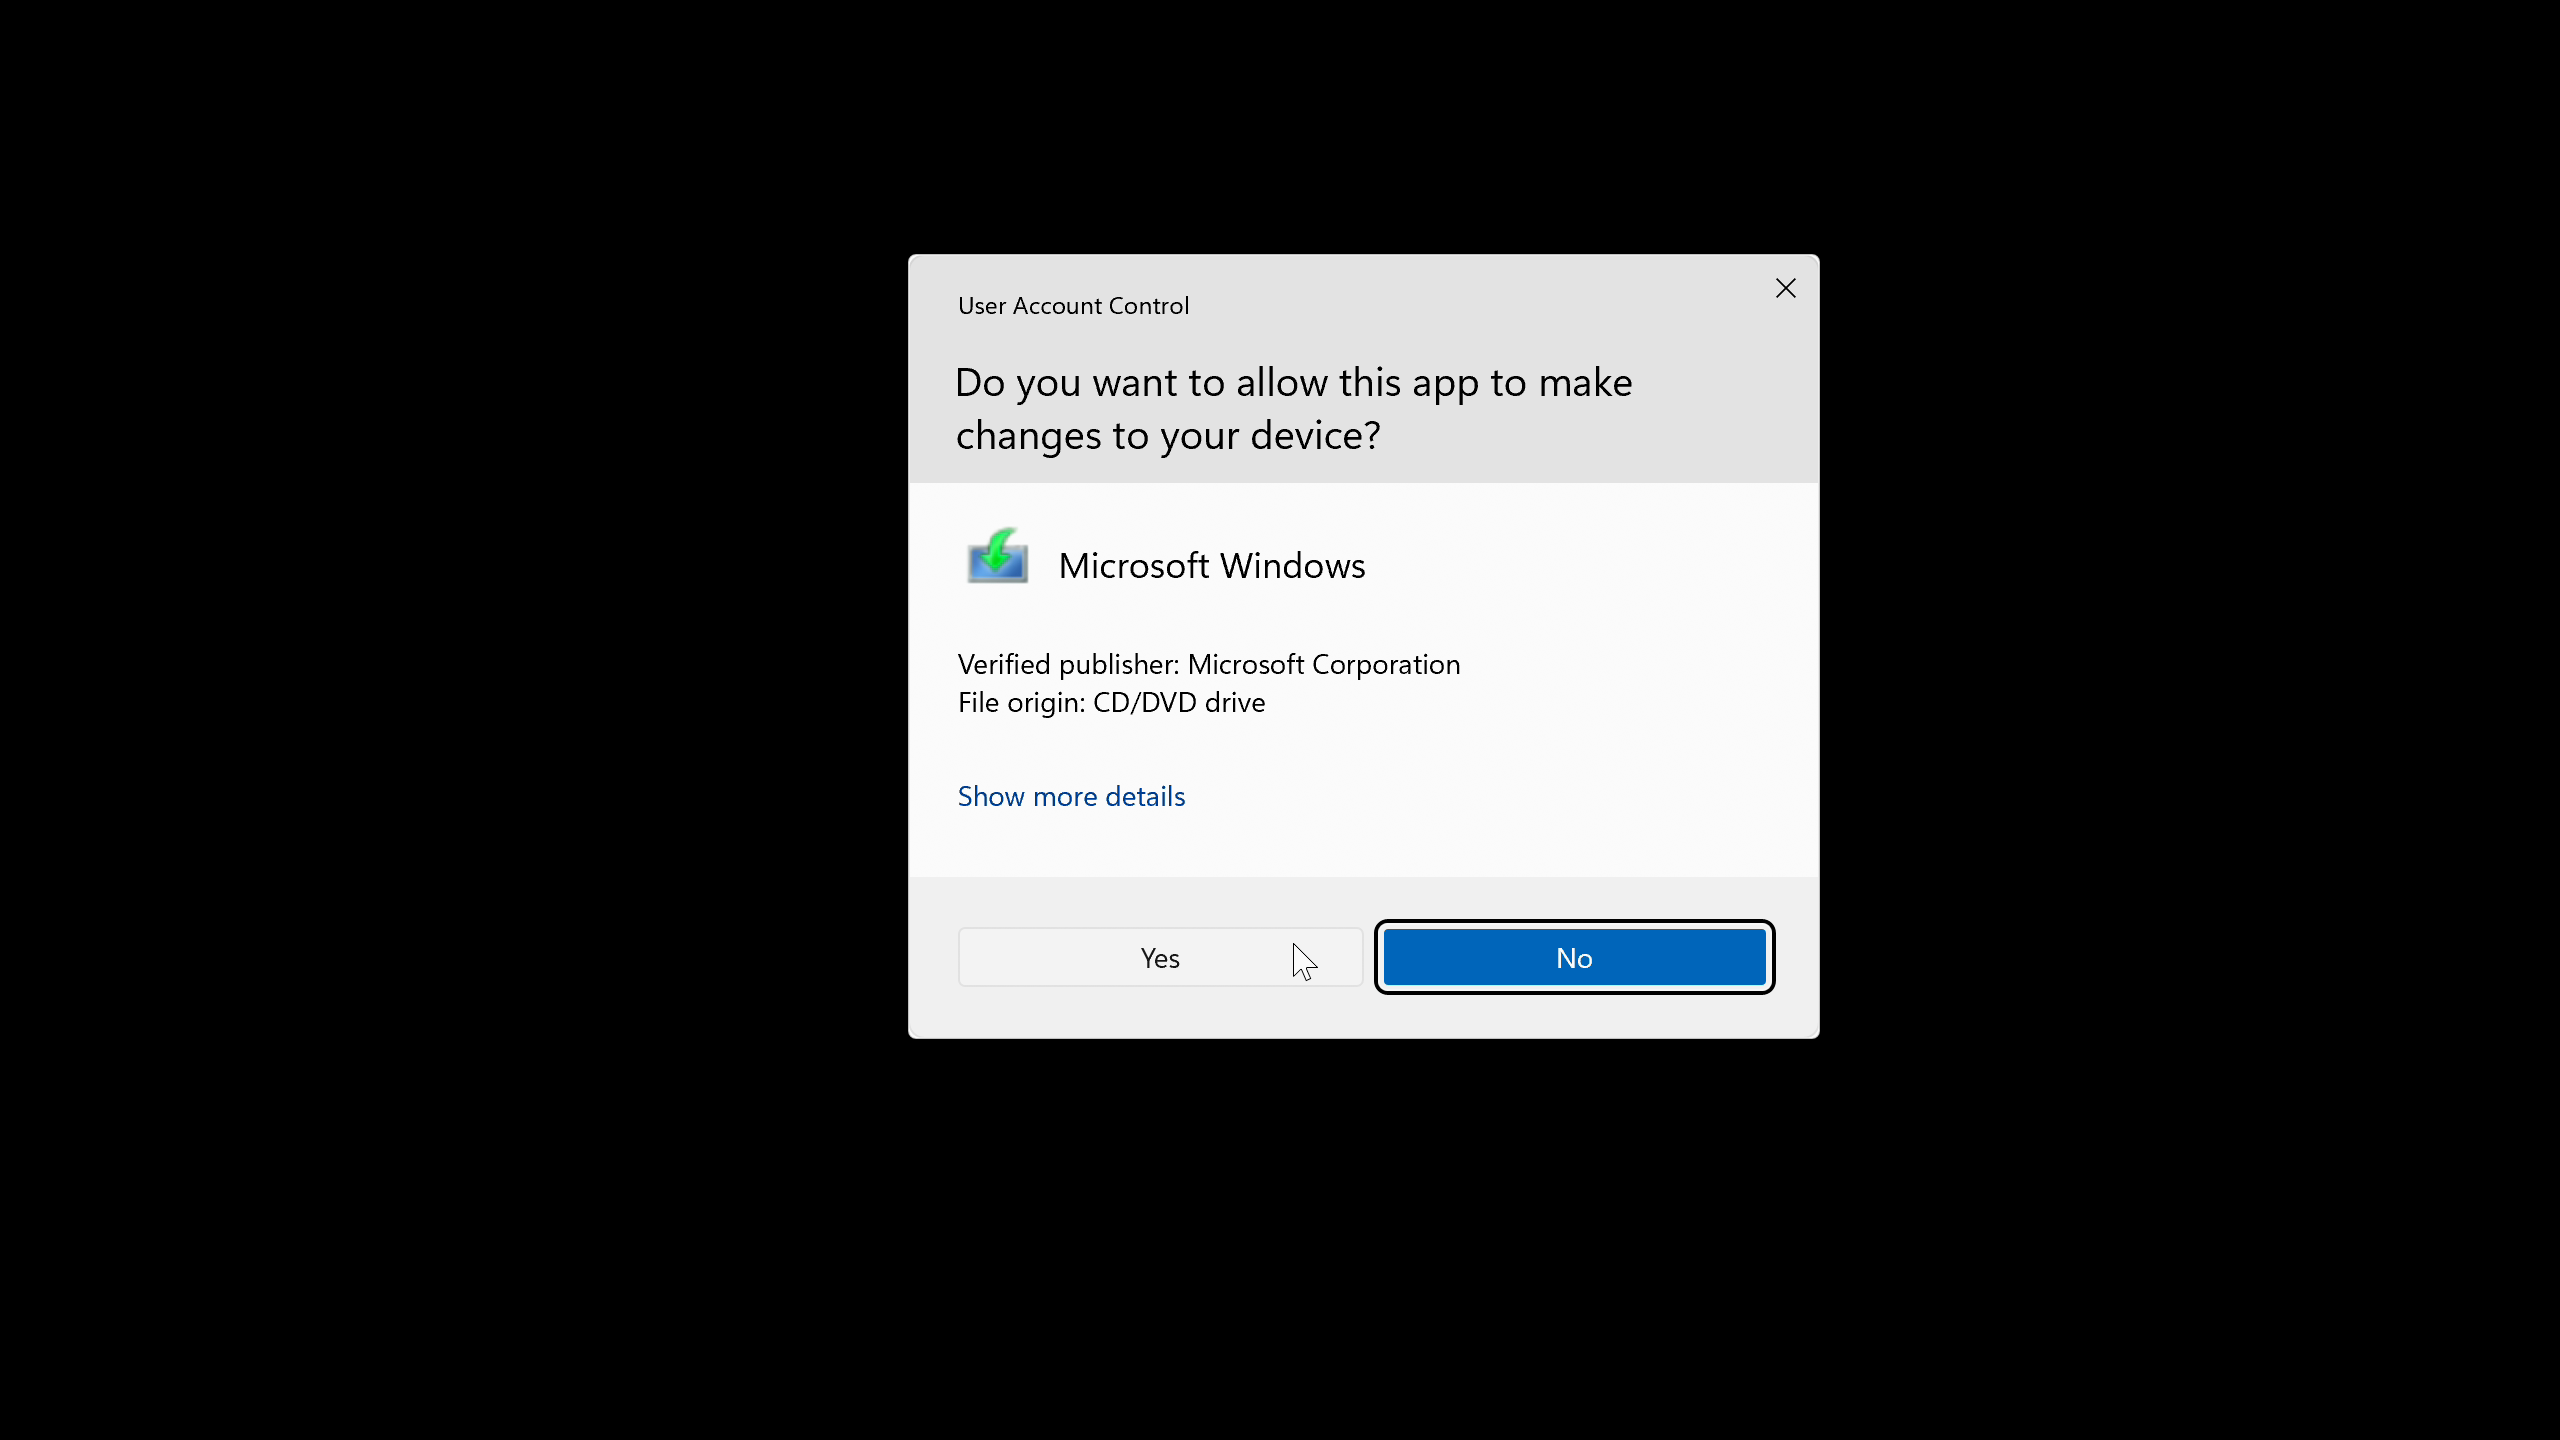The image size is (2560, 1440).
Task: Click the Microsoft Windows installer icon
Action: click(x=997, y=557)
